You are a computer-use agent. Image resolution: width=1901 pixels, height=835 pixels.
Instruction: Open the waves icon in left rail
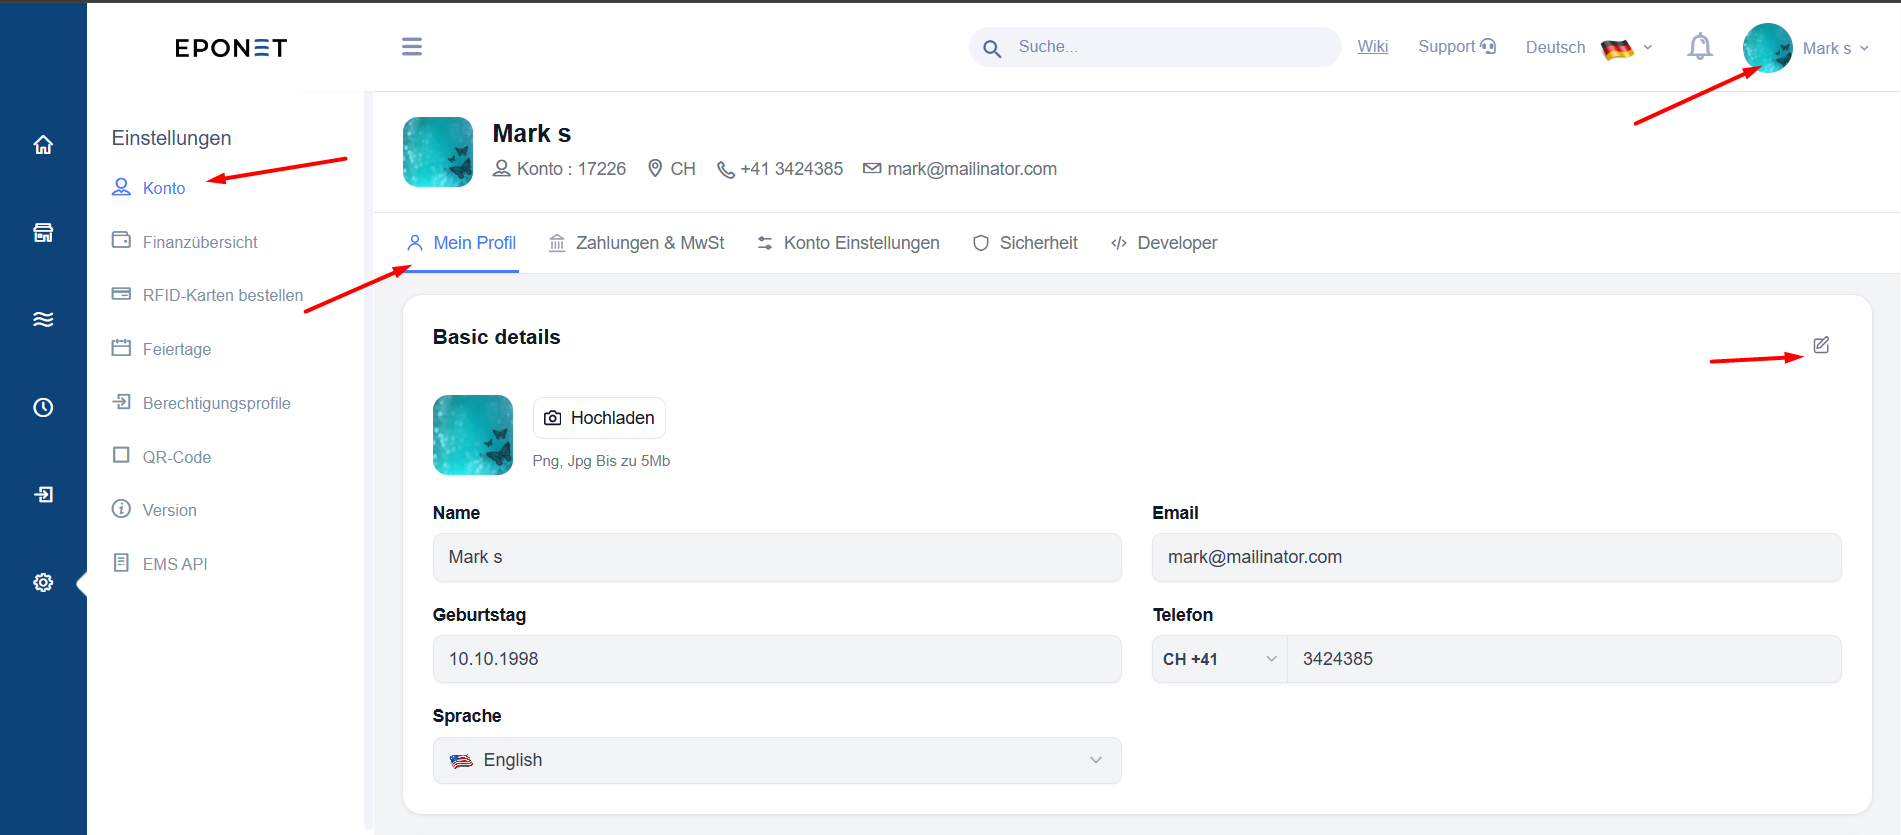click(x=43, y=320)
